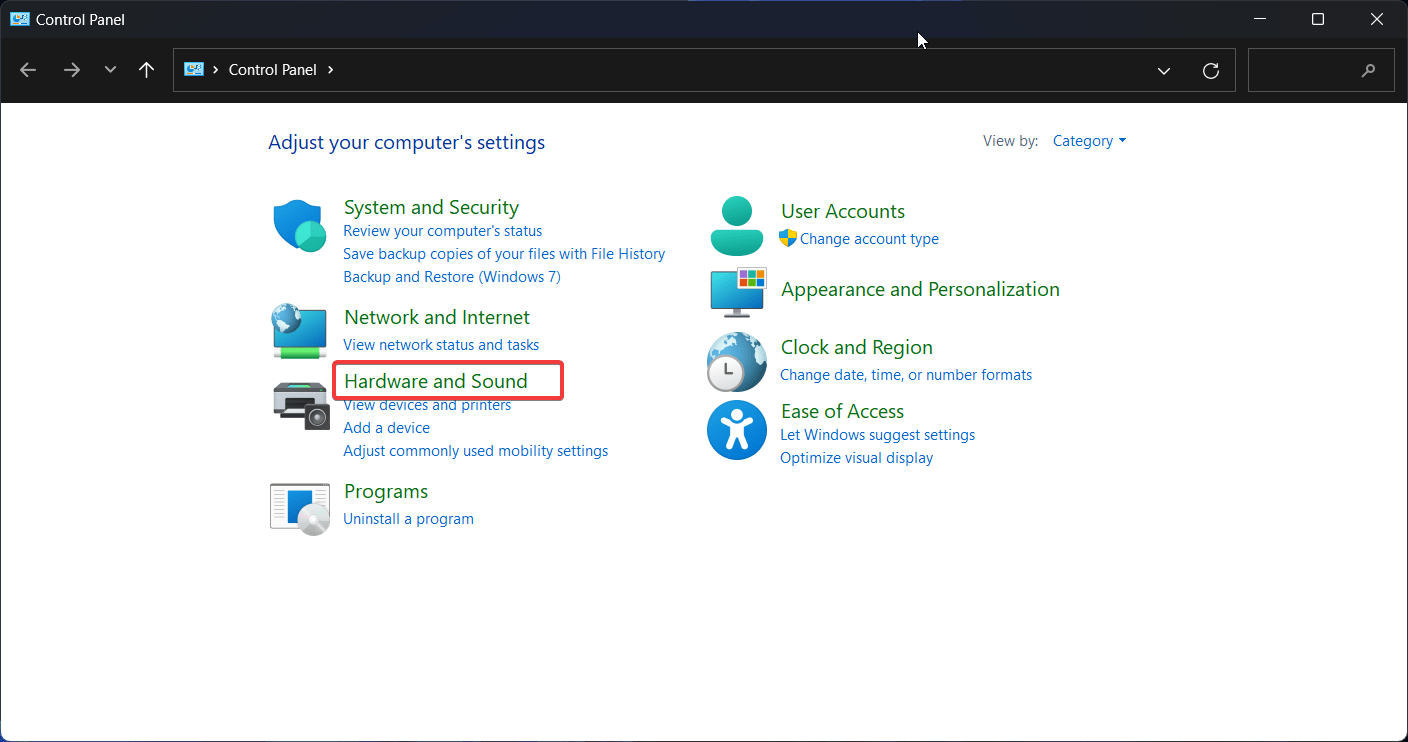The width and height of the screenshot is (1408, 742).
Task: Go up one level with up arrow
Action: (x=147, y=70)
